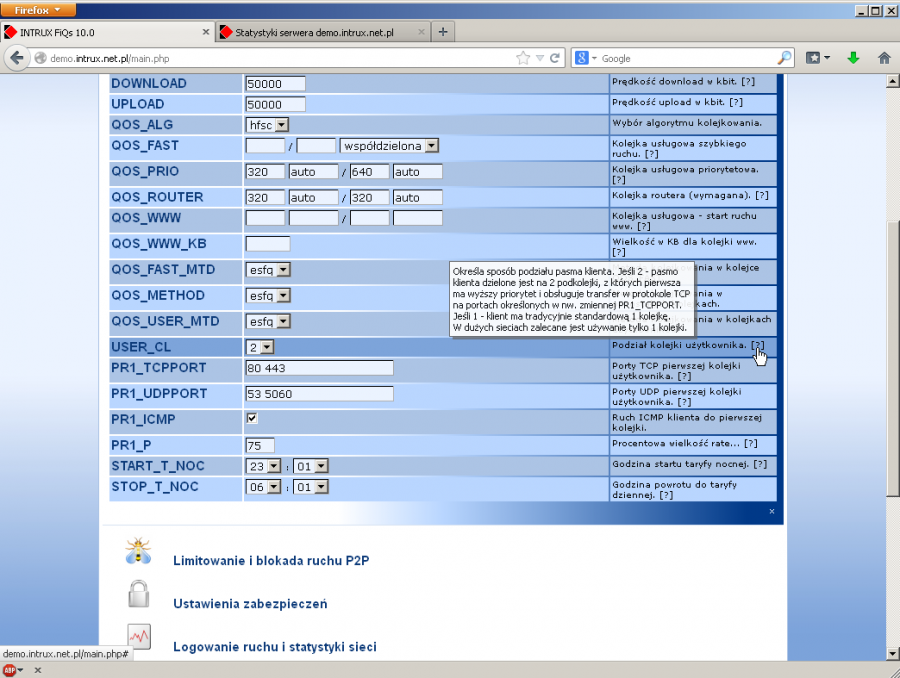The height and width of the screenshot is (678, 900).
Task: Click the PR1_P field containing 75
Action: (x=259, y=445)
